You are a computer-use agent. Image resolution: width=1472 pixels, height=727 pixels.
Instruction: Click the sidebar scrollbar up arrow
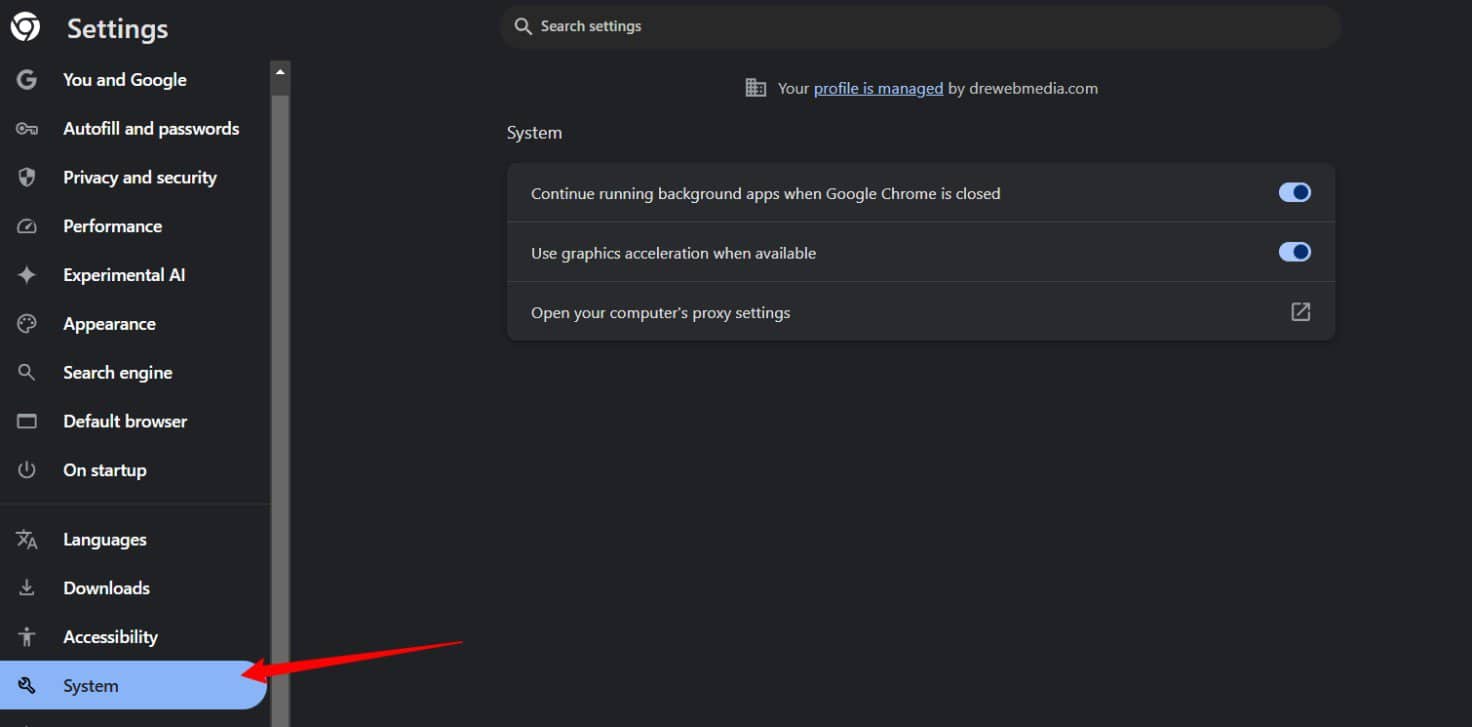pos(280,70)
